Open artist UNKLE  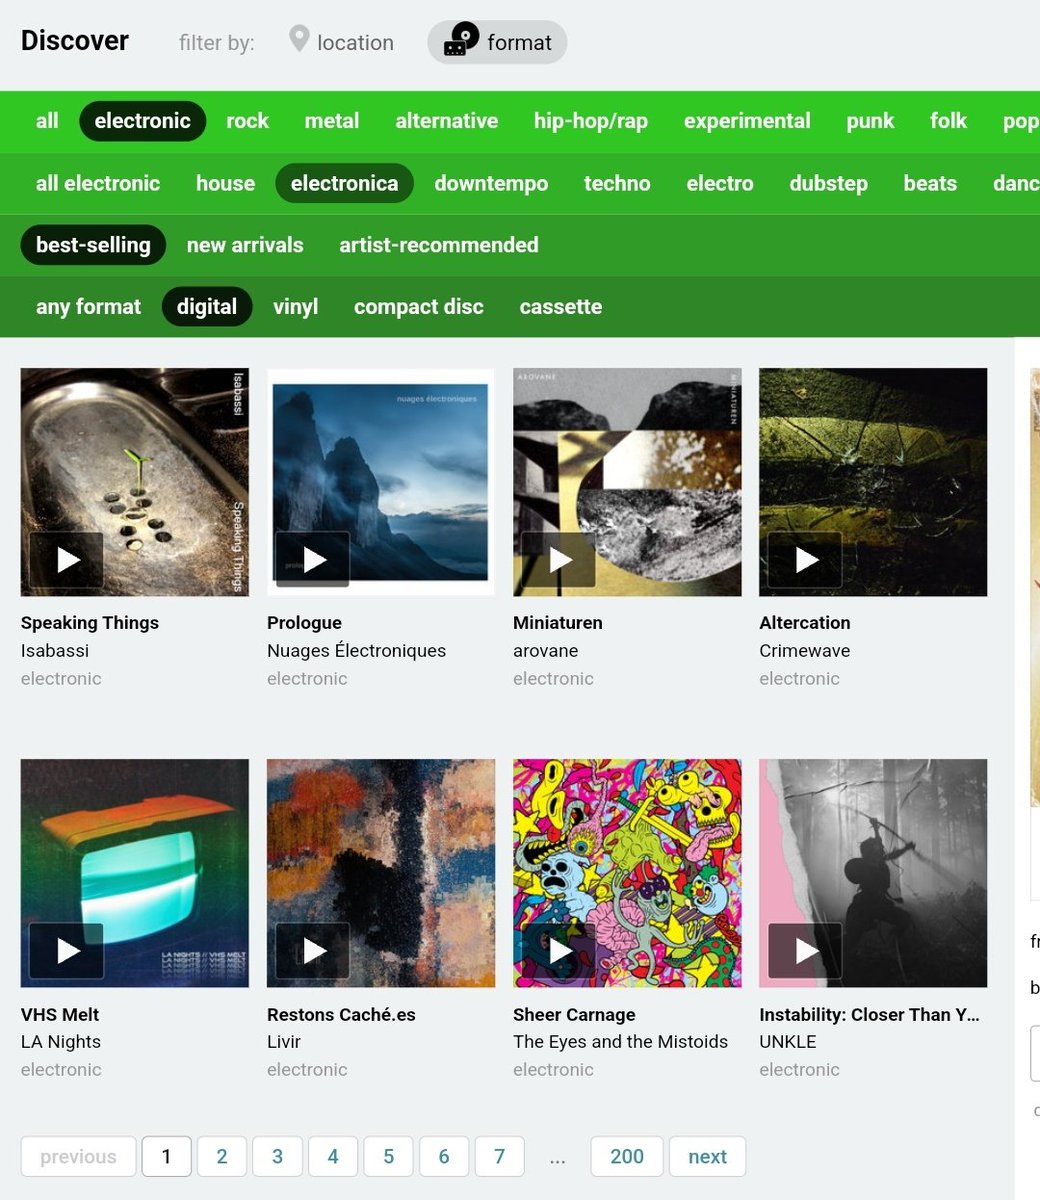pyautogui.click(x=788, y=1042)
